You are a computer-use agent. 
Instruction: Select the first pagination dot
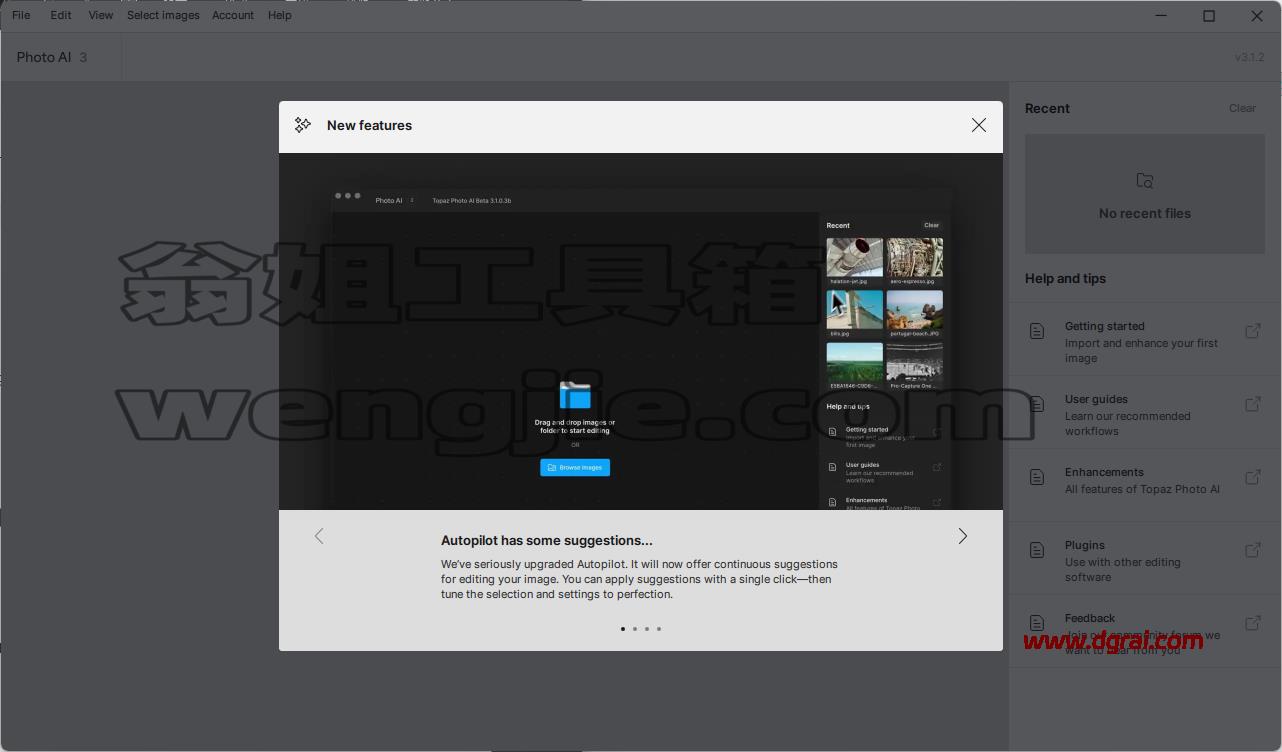point(623,629)
